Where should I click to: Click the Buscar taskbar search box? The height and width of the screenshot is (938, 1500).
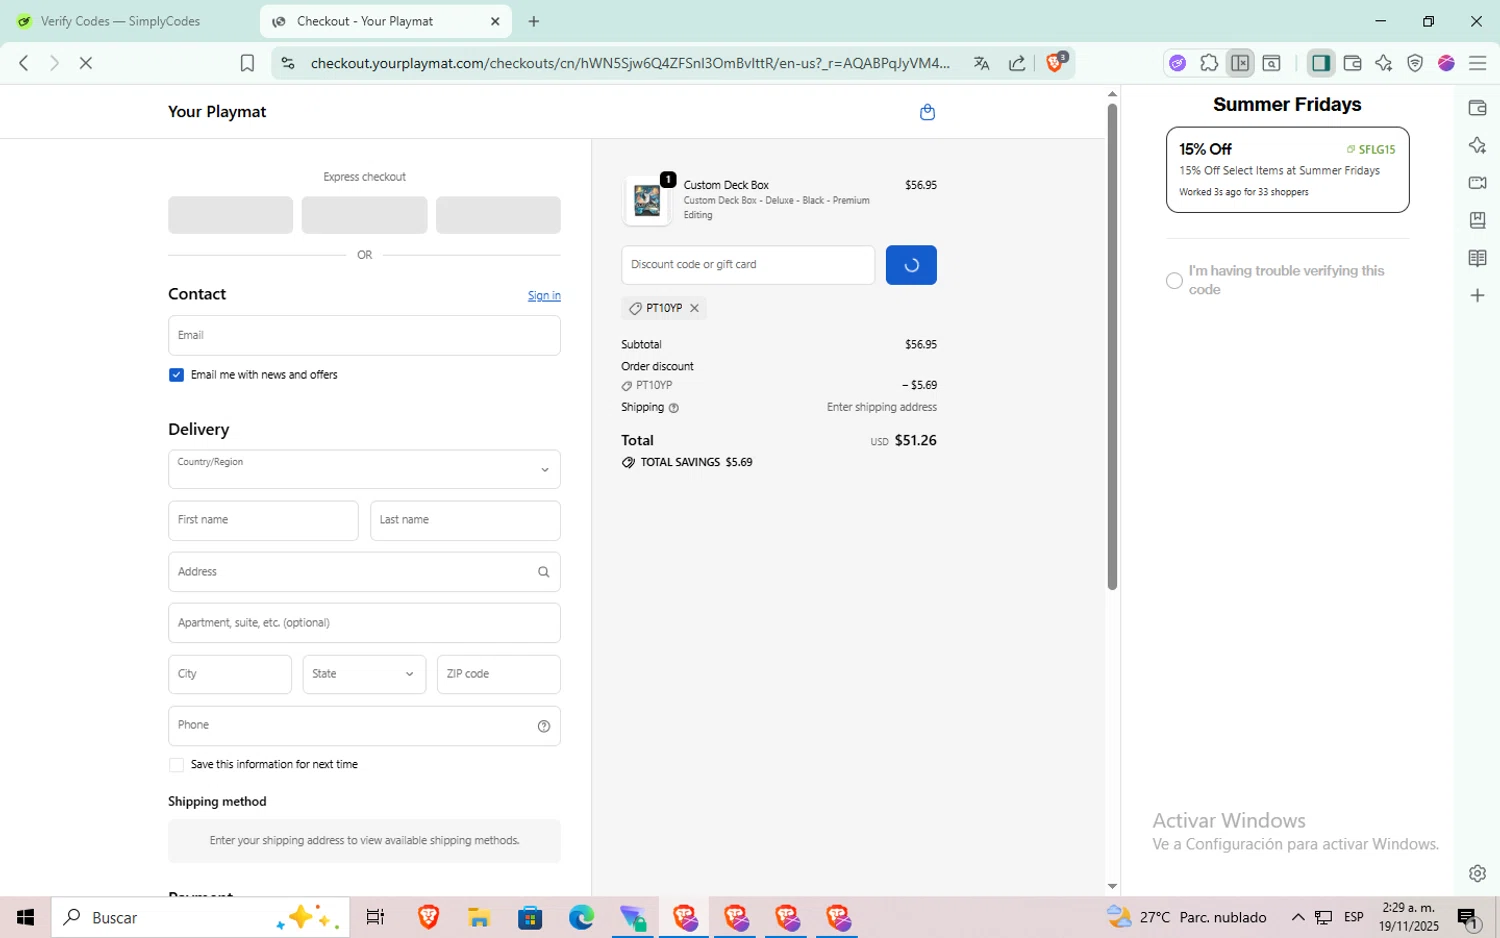200,917
